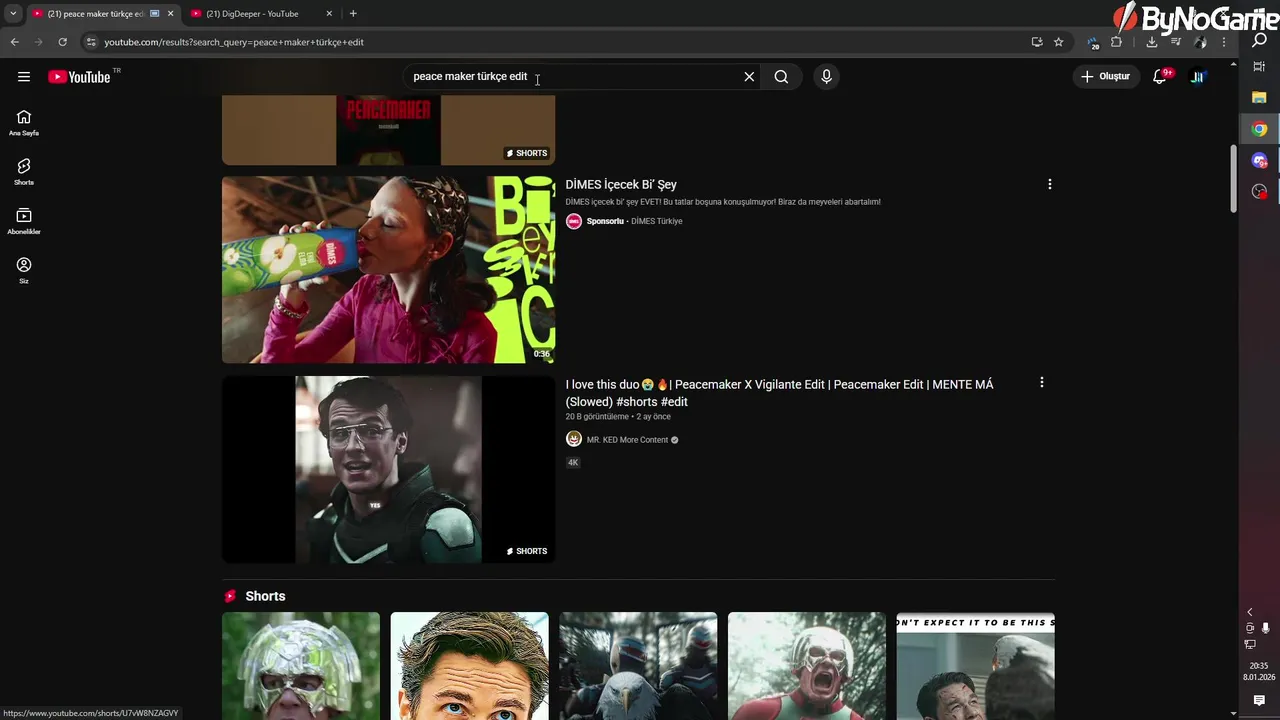Open Abonelikler subscriptions in sidebar
The width and height of the screenshot is (1280, 720).
point(24,221)
